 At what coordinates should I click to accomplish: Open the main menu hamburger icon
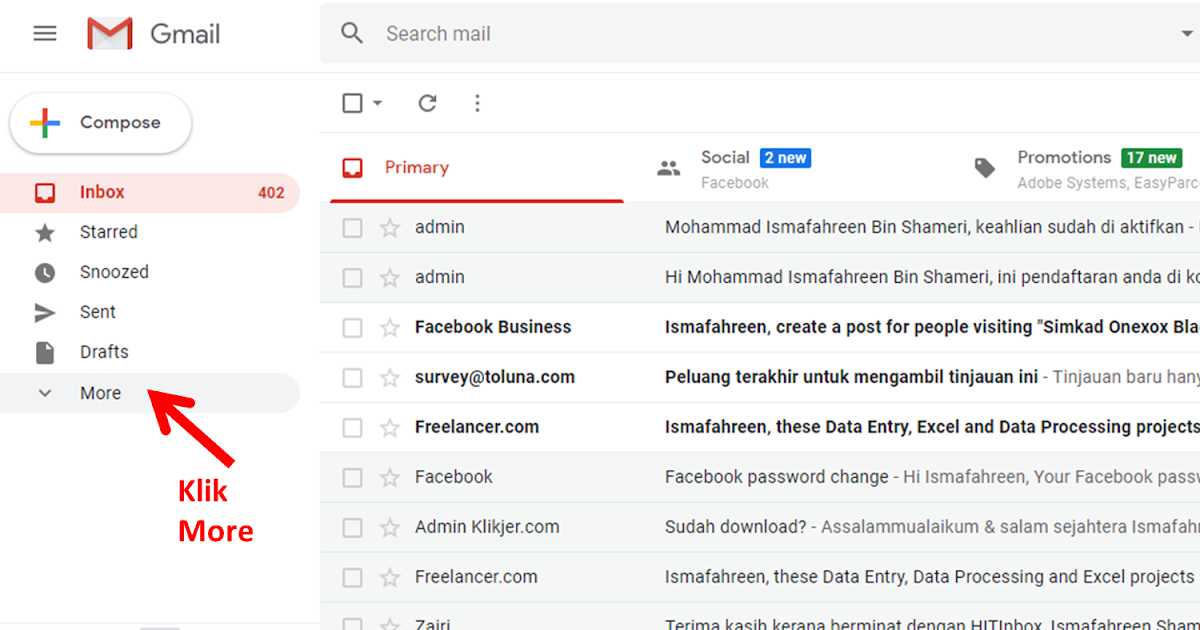(x=45, y=33)
